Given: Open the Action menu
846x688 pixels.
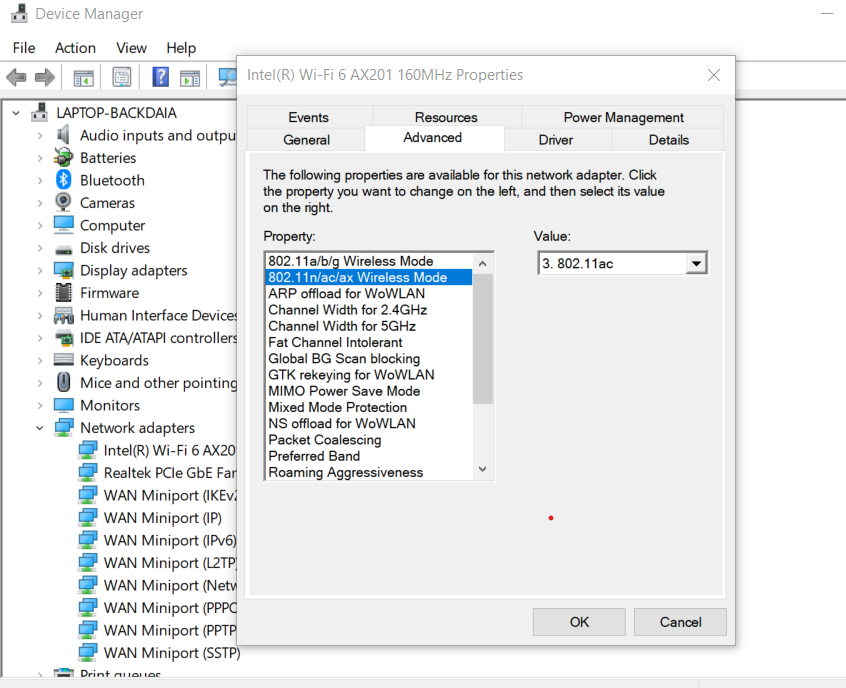Looking at the screenshot, I should (x=75, y=48).
